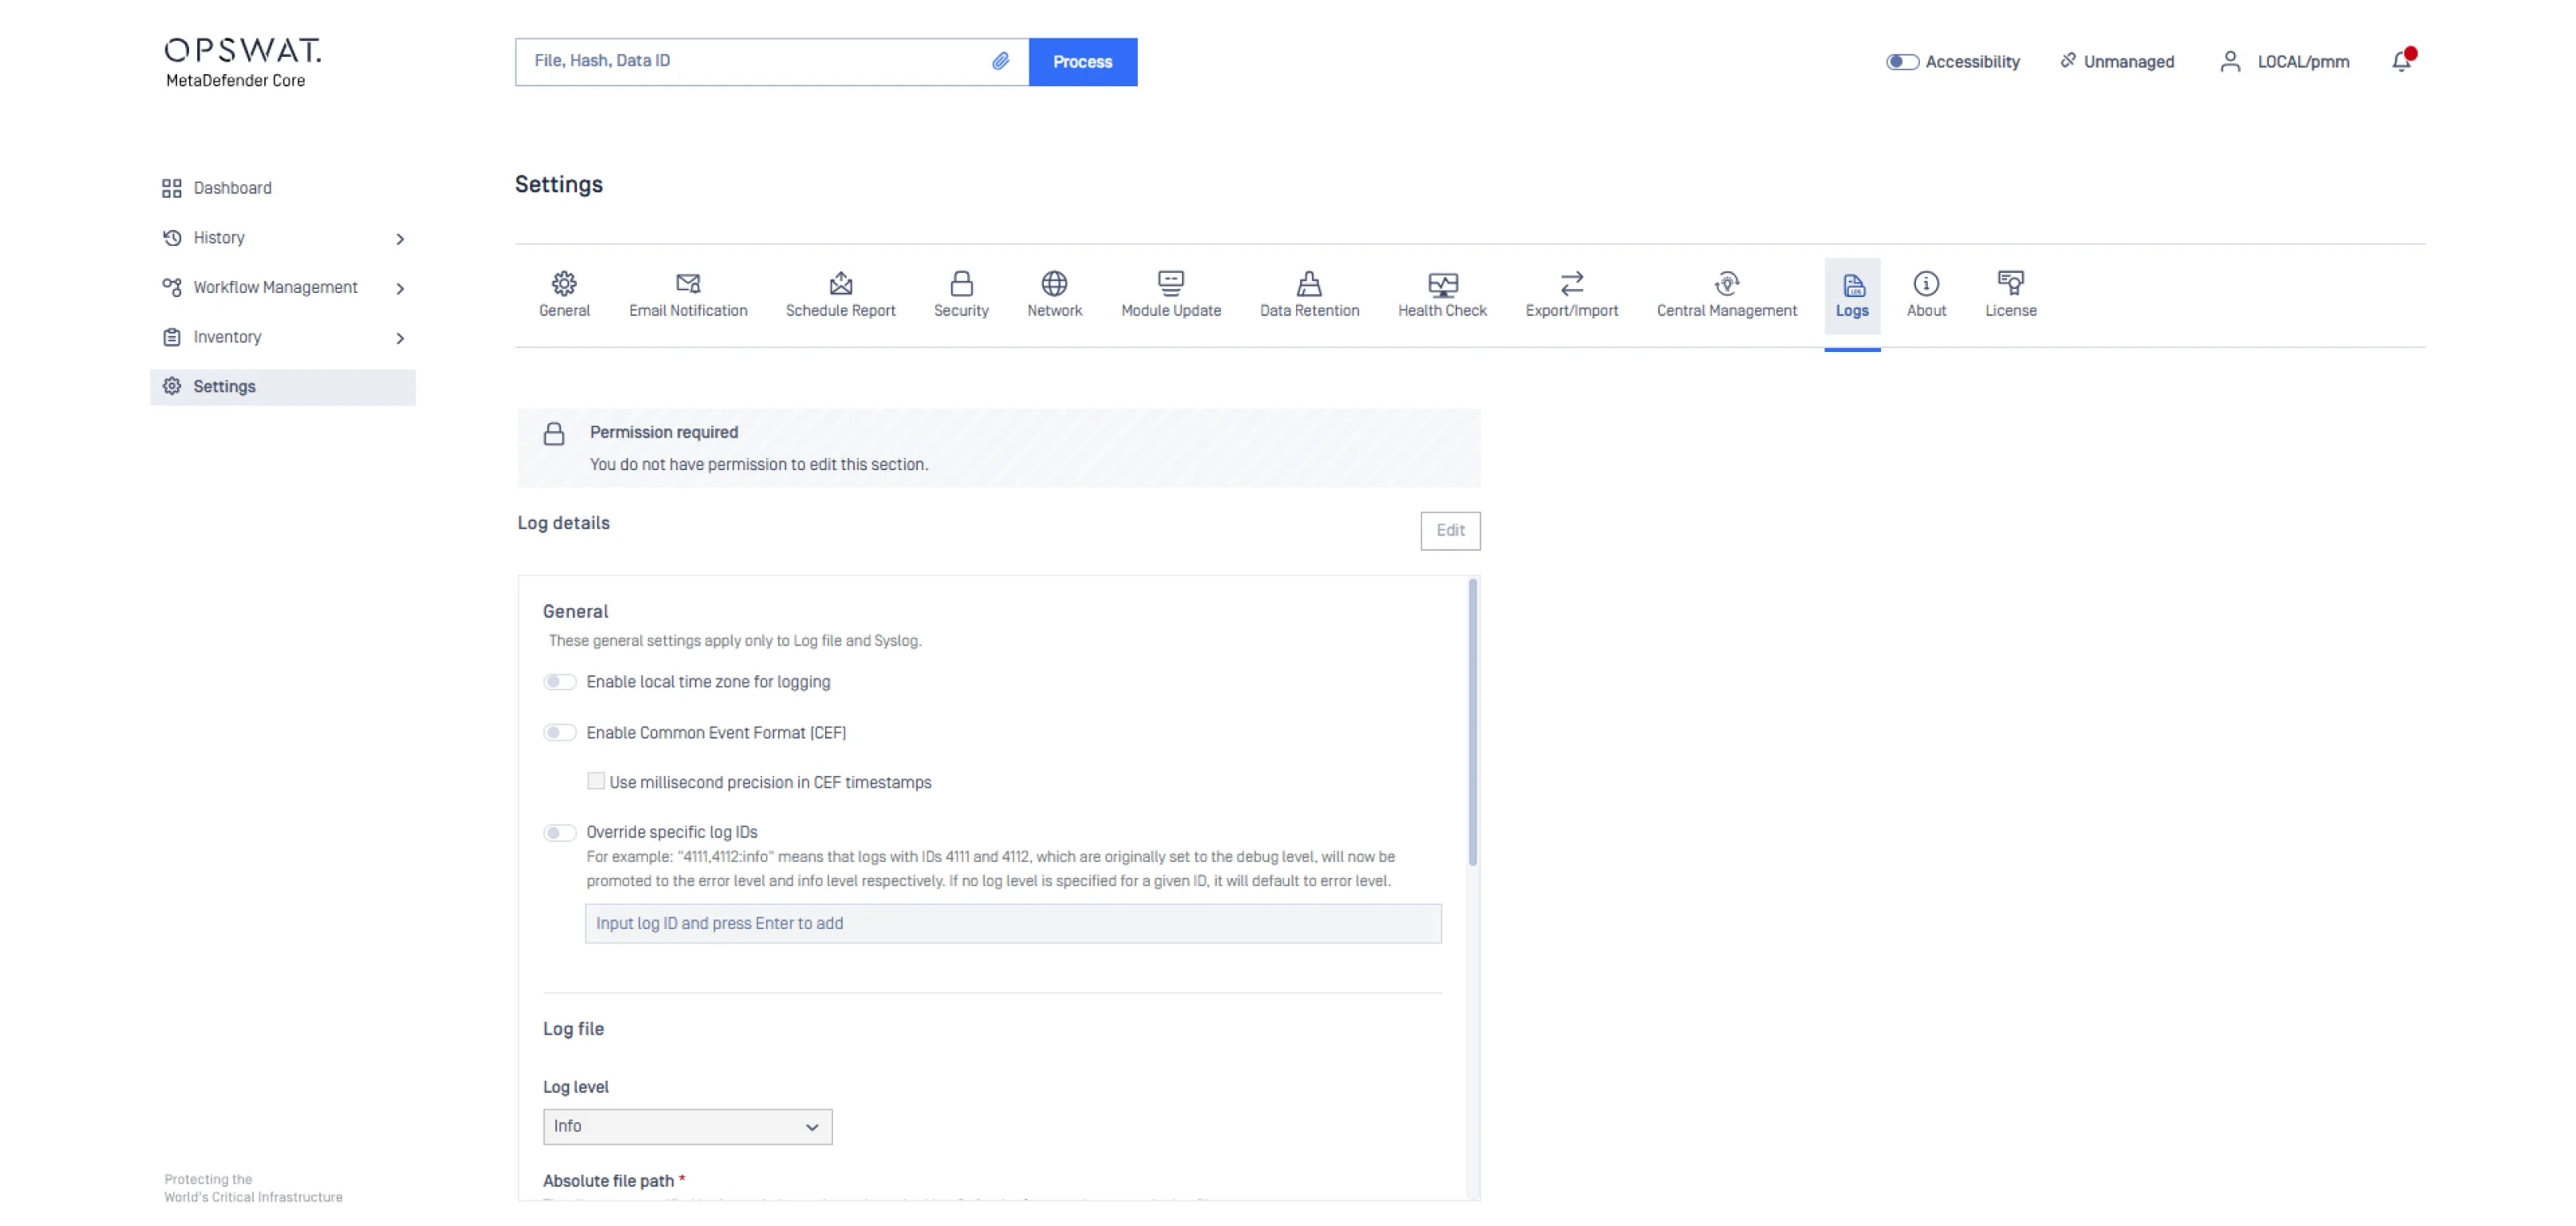The height and width of the screenshot is (1226, 2576).
Task: Open Central Management settings icon
Action: [x=1726, y=284]
